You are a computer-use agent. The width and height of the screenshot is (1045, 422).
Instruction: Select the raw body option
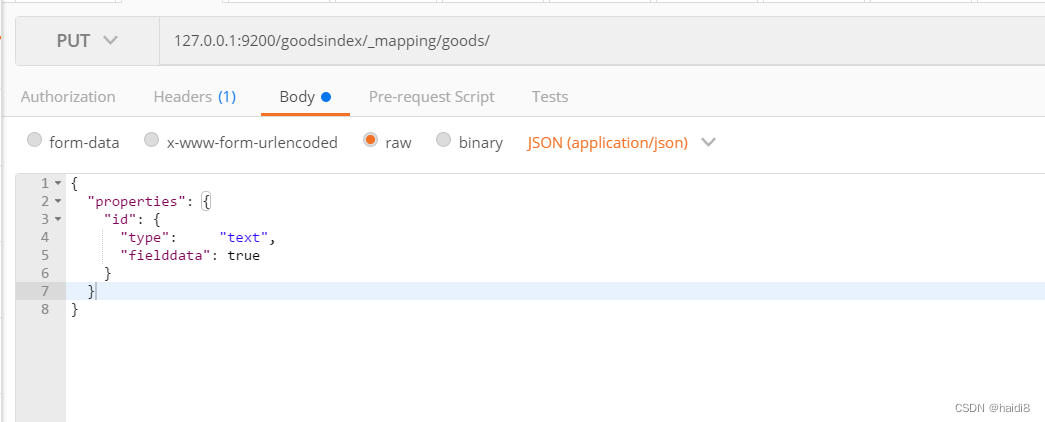point(371,141)
